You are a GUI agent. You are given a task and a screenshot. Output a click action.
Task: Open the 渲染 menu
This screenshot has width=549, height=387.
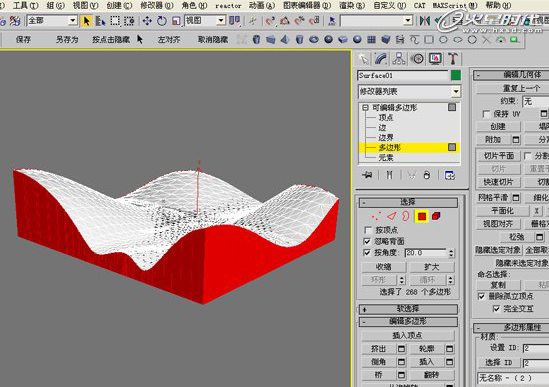pyautogui.click(x=352, y=6)
